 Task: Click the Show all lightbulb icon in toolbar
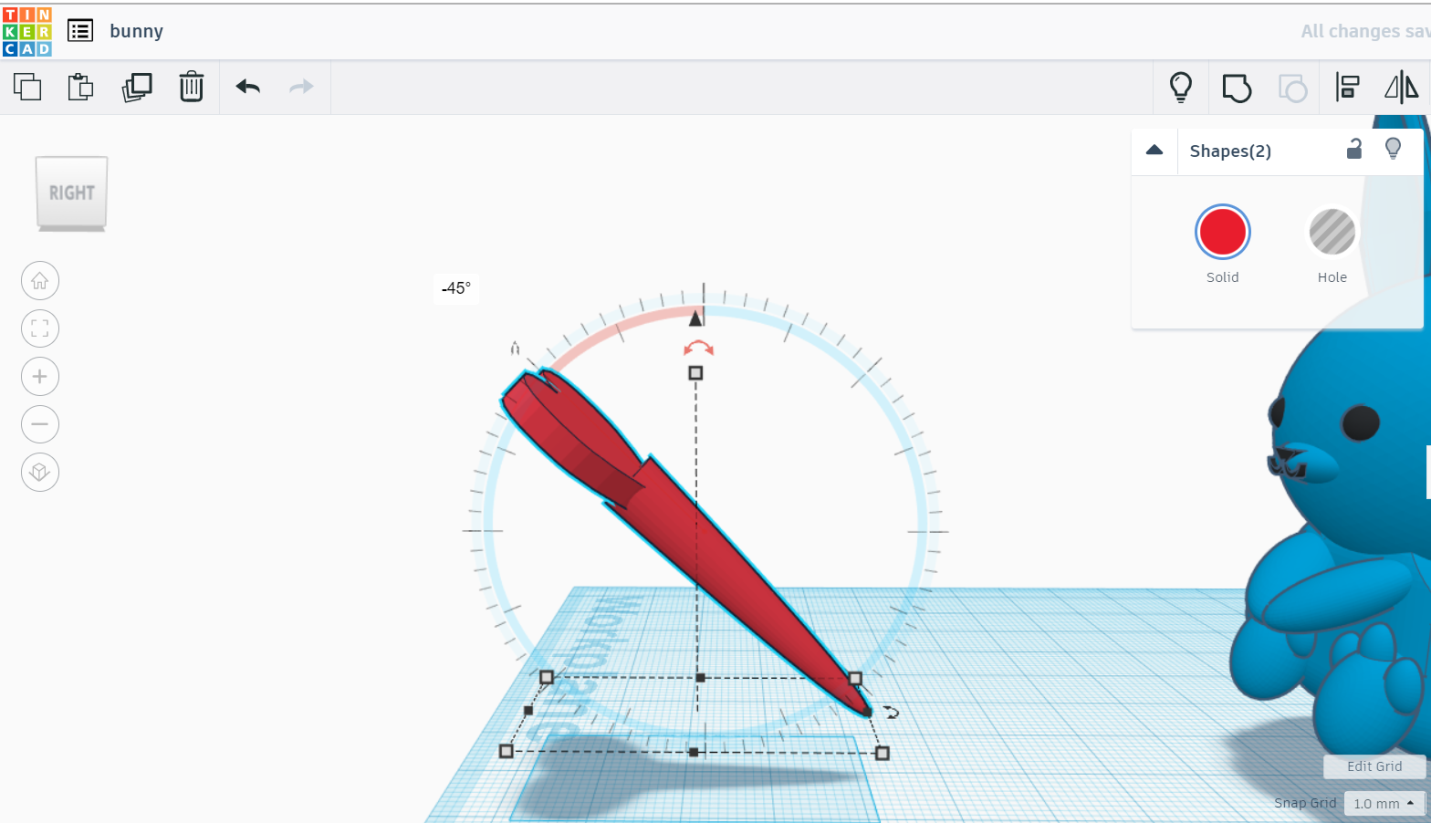1181,88
